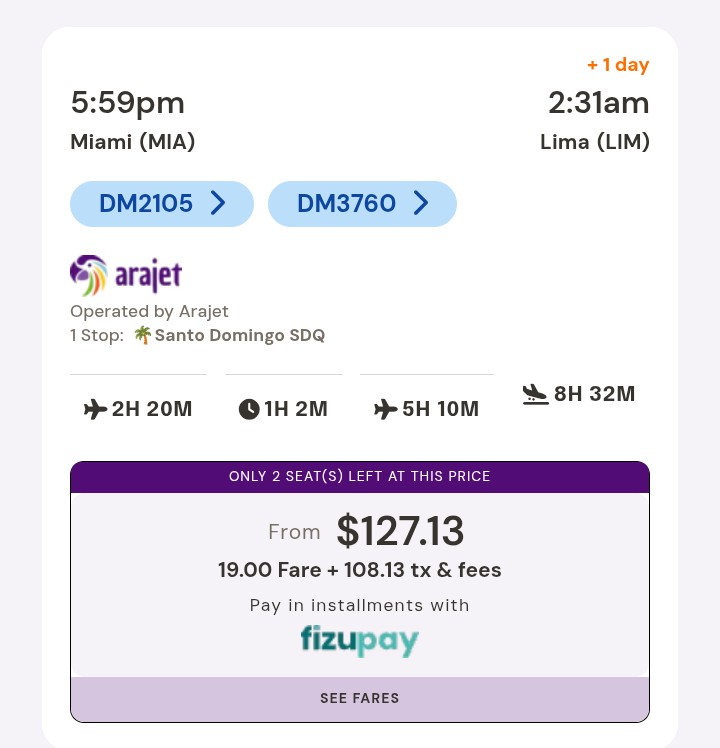720x748 pixels.
Task: Click the '+1 day' arrival indicator
Action: pyautogui.click(x=618, y=64)
